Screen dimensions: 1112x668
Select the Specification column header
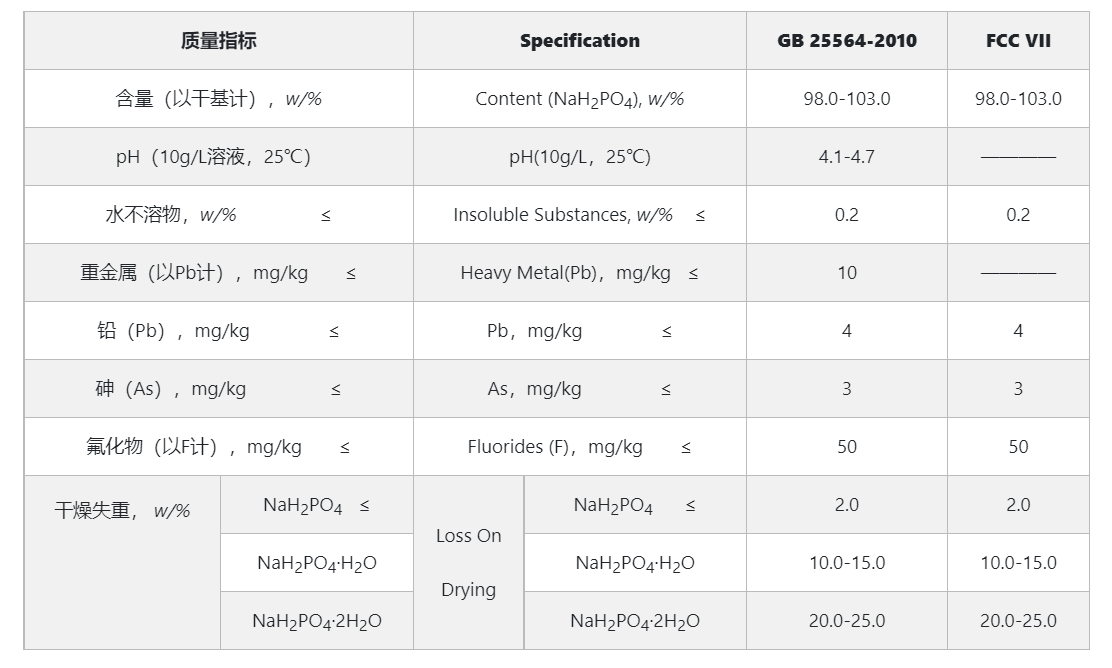tap(579, 41)
